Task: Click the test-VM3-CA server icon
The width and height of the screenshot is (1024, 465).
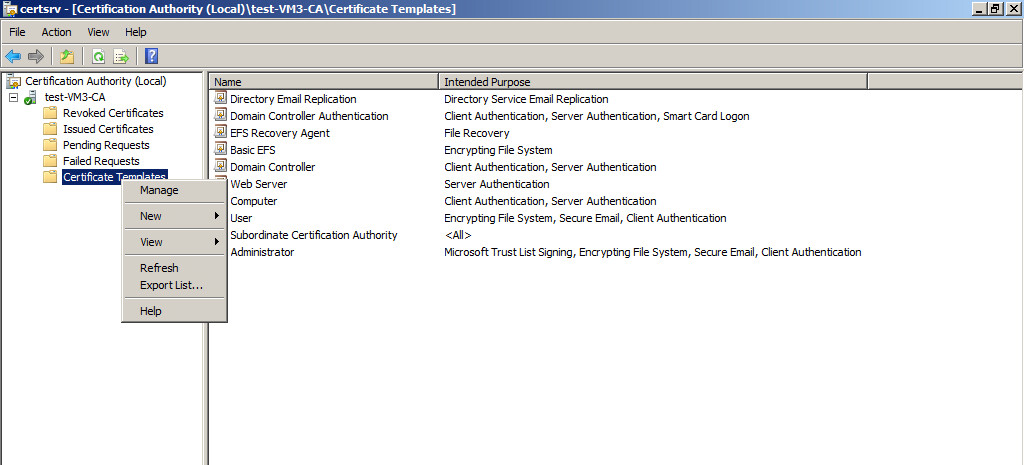Action: click(x=31, y=97)
